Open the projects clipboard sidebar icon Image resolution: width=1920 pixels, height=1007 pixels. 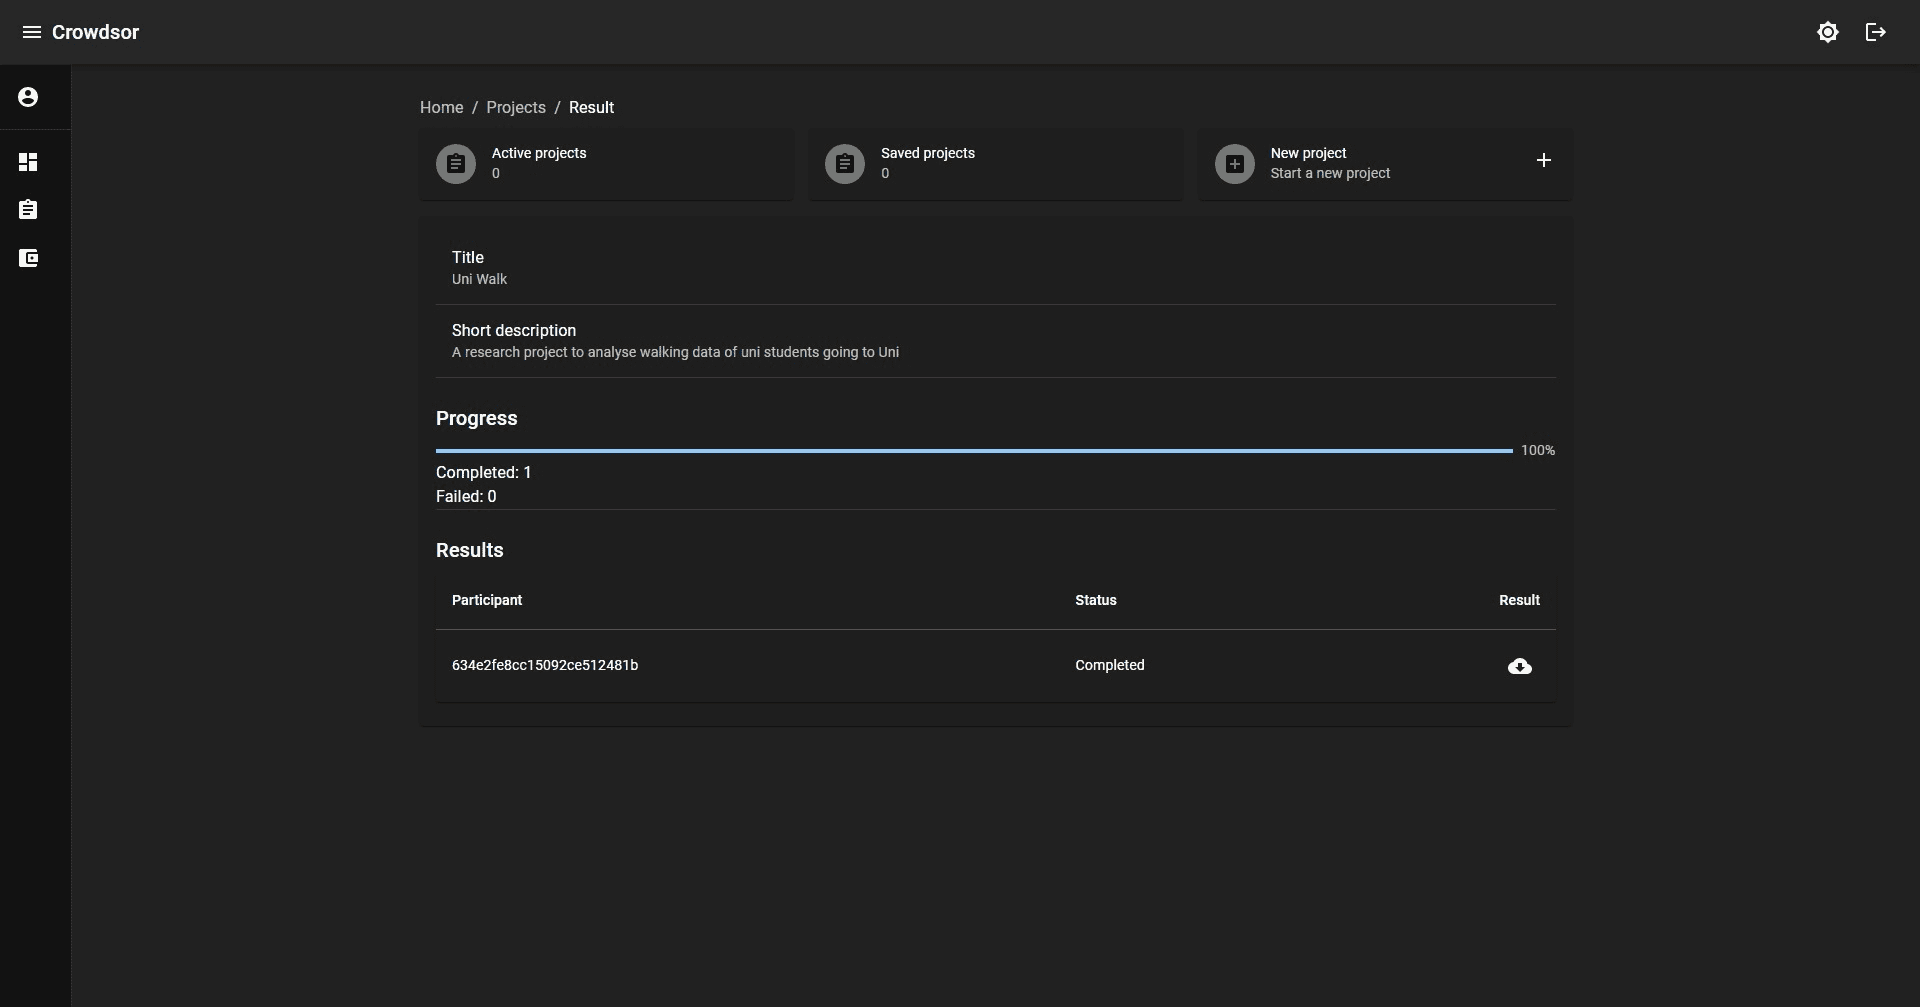click(28, 210)
